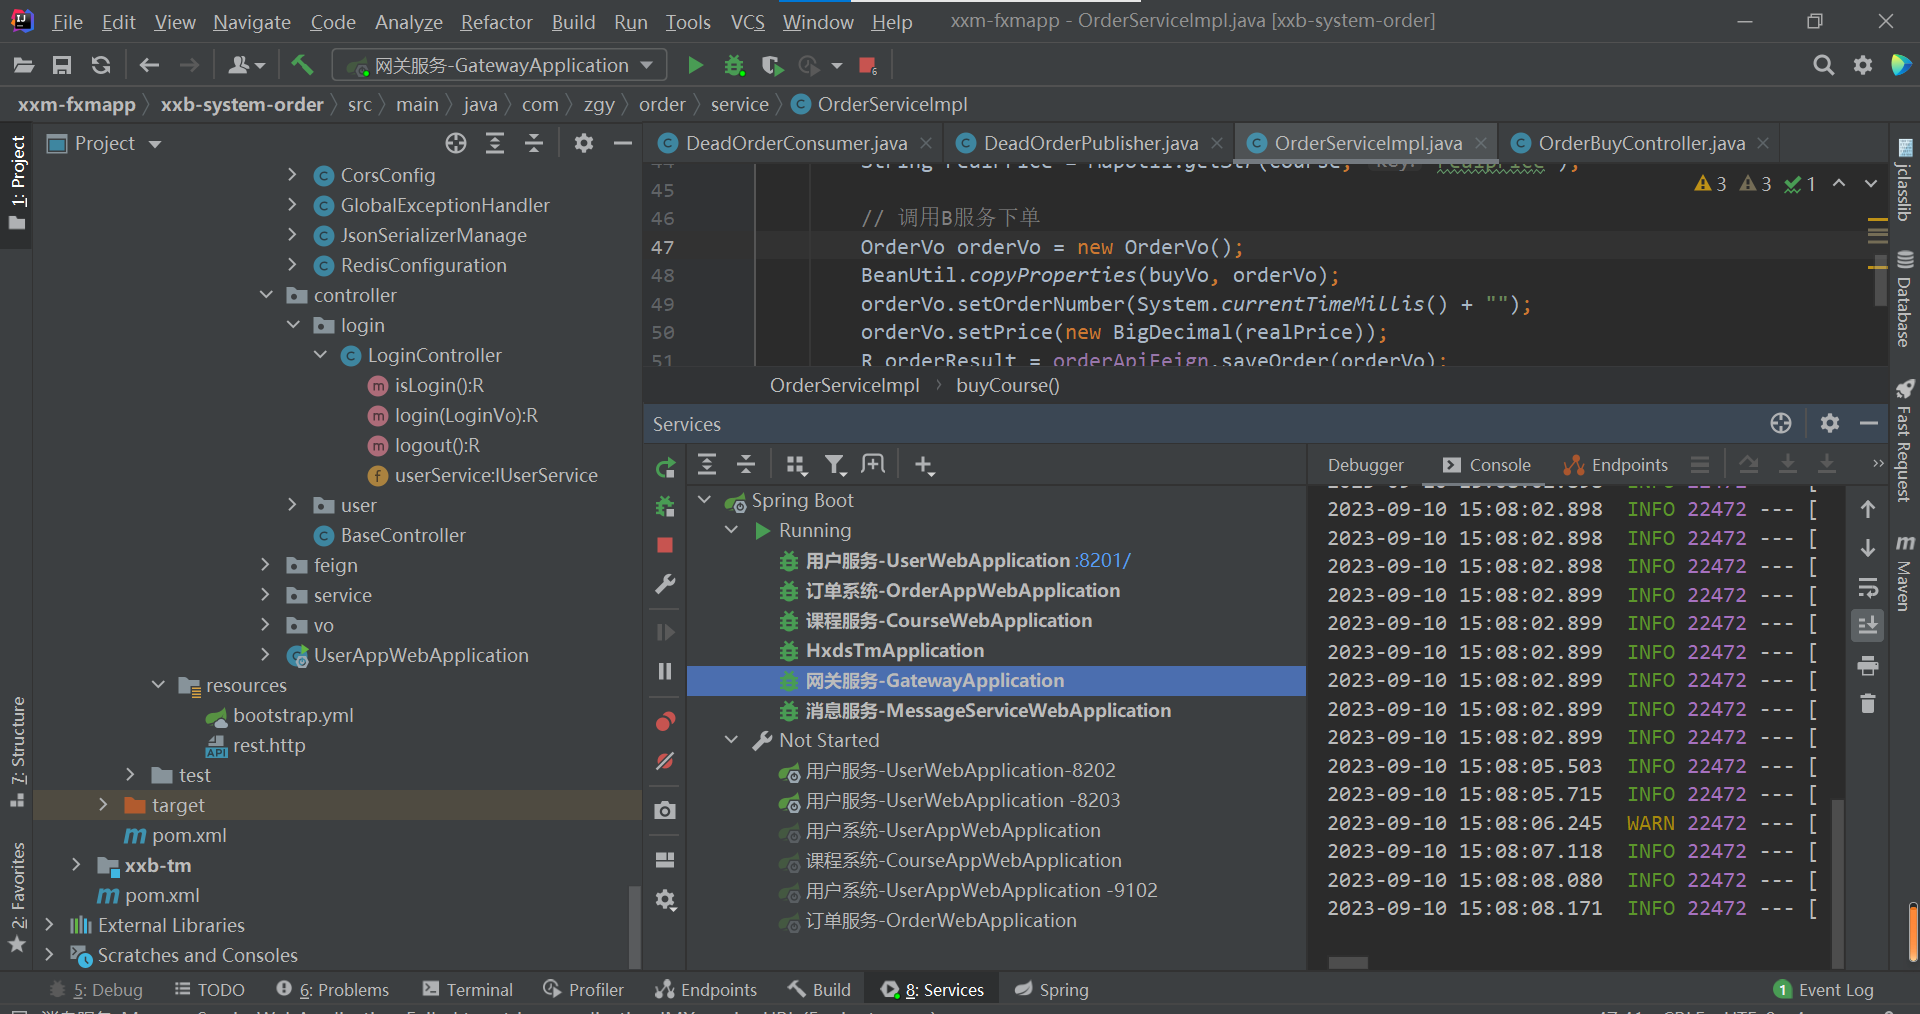Toggle Scroll to End icon in console
The height and width of the screenshot is (1014, 1920).
click(x=1867, y=626)
